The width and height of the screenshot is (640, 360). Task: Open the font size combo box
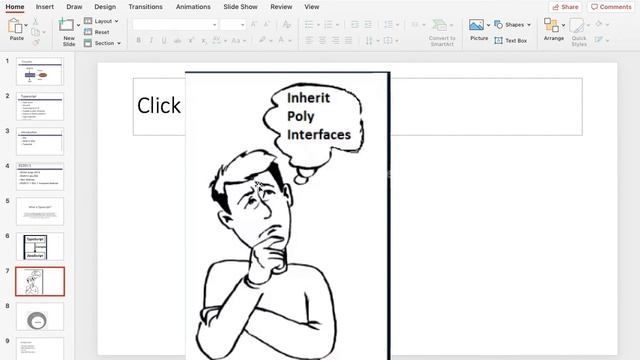coord(233,25)
